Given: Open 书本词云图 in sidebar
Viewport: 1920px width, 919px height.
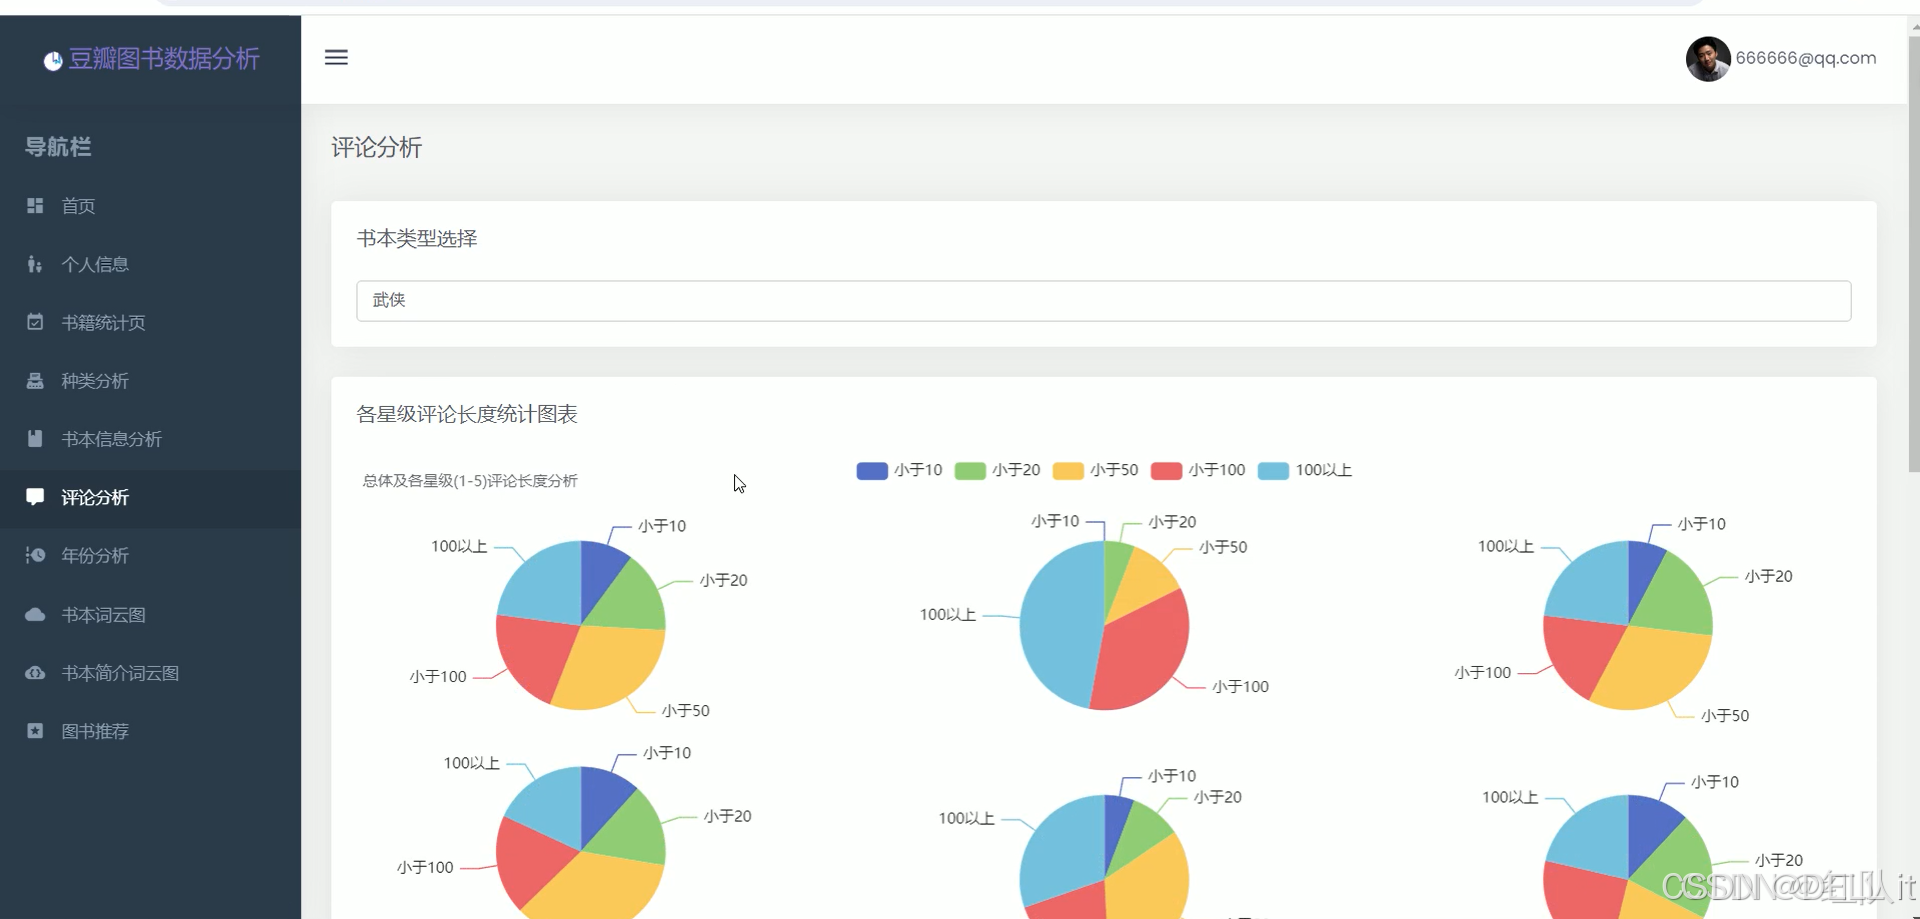Looking at the screenshot, I should [x=150, y=614].
